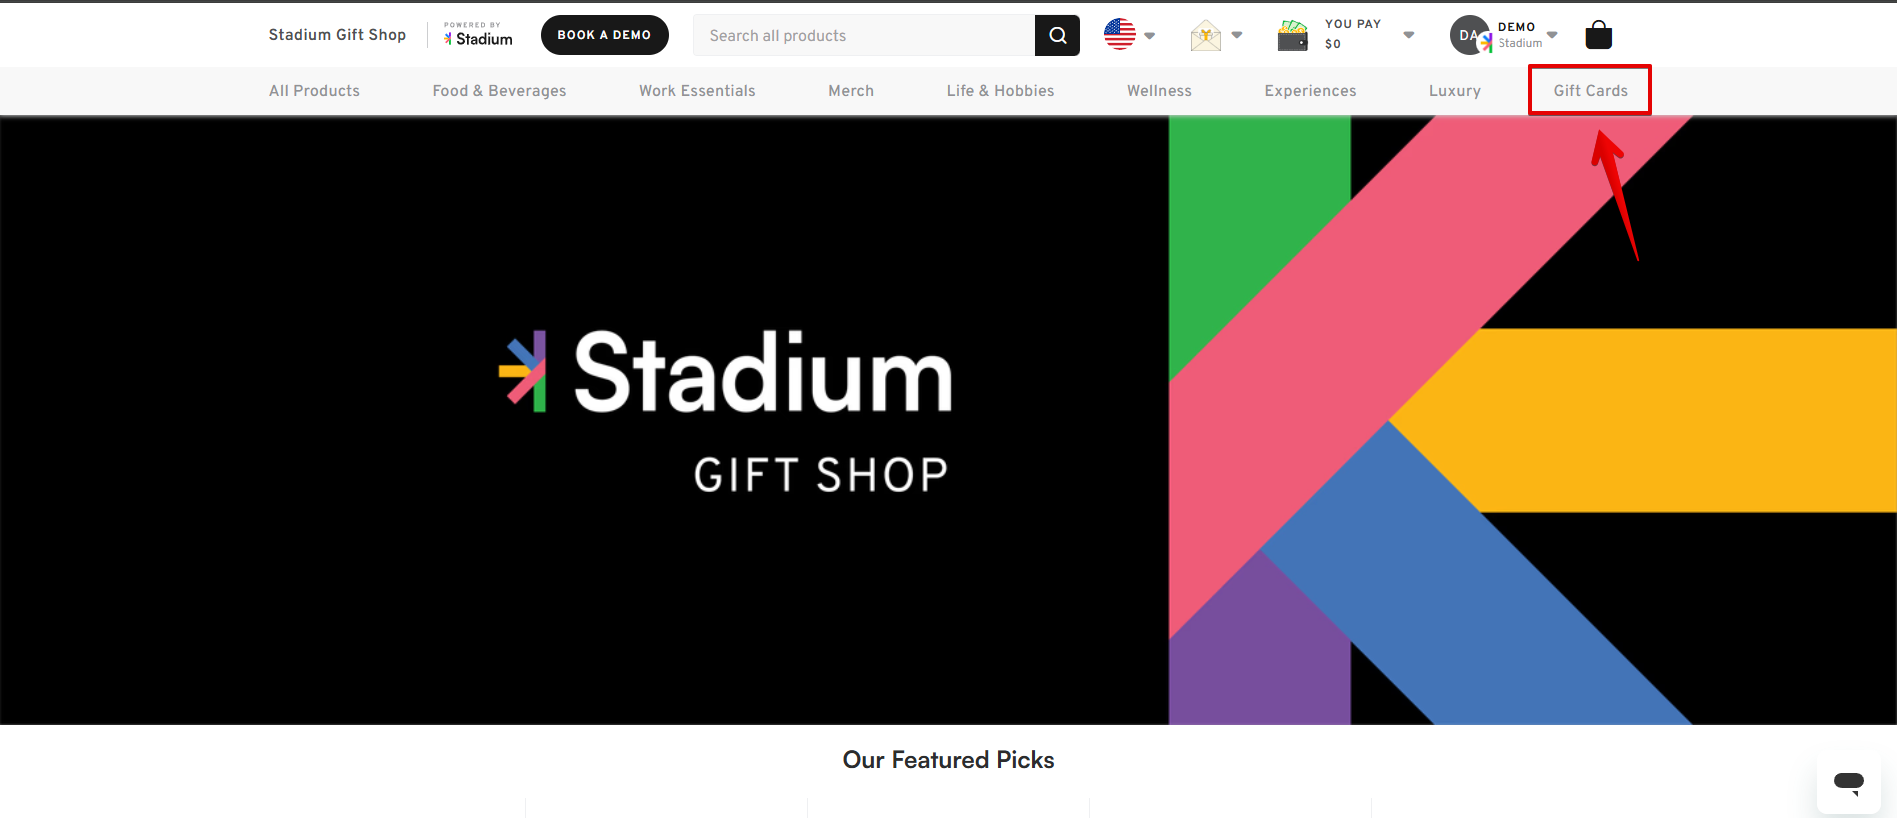Click the DA user avatar

(1469, 36)
